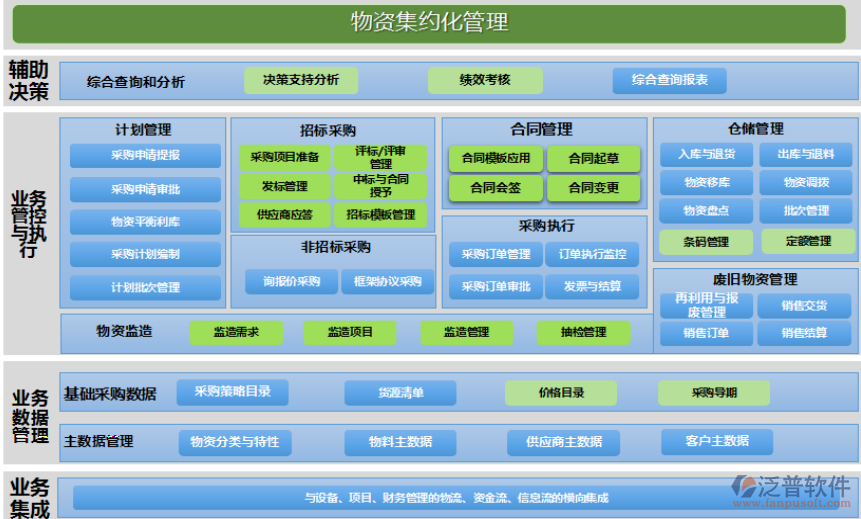The width and height of the screenshot is (861, 519).
Task: Open 入库与退货
Action: pos(706,155)
